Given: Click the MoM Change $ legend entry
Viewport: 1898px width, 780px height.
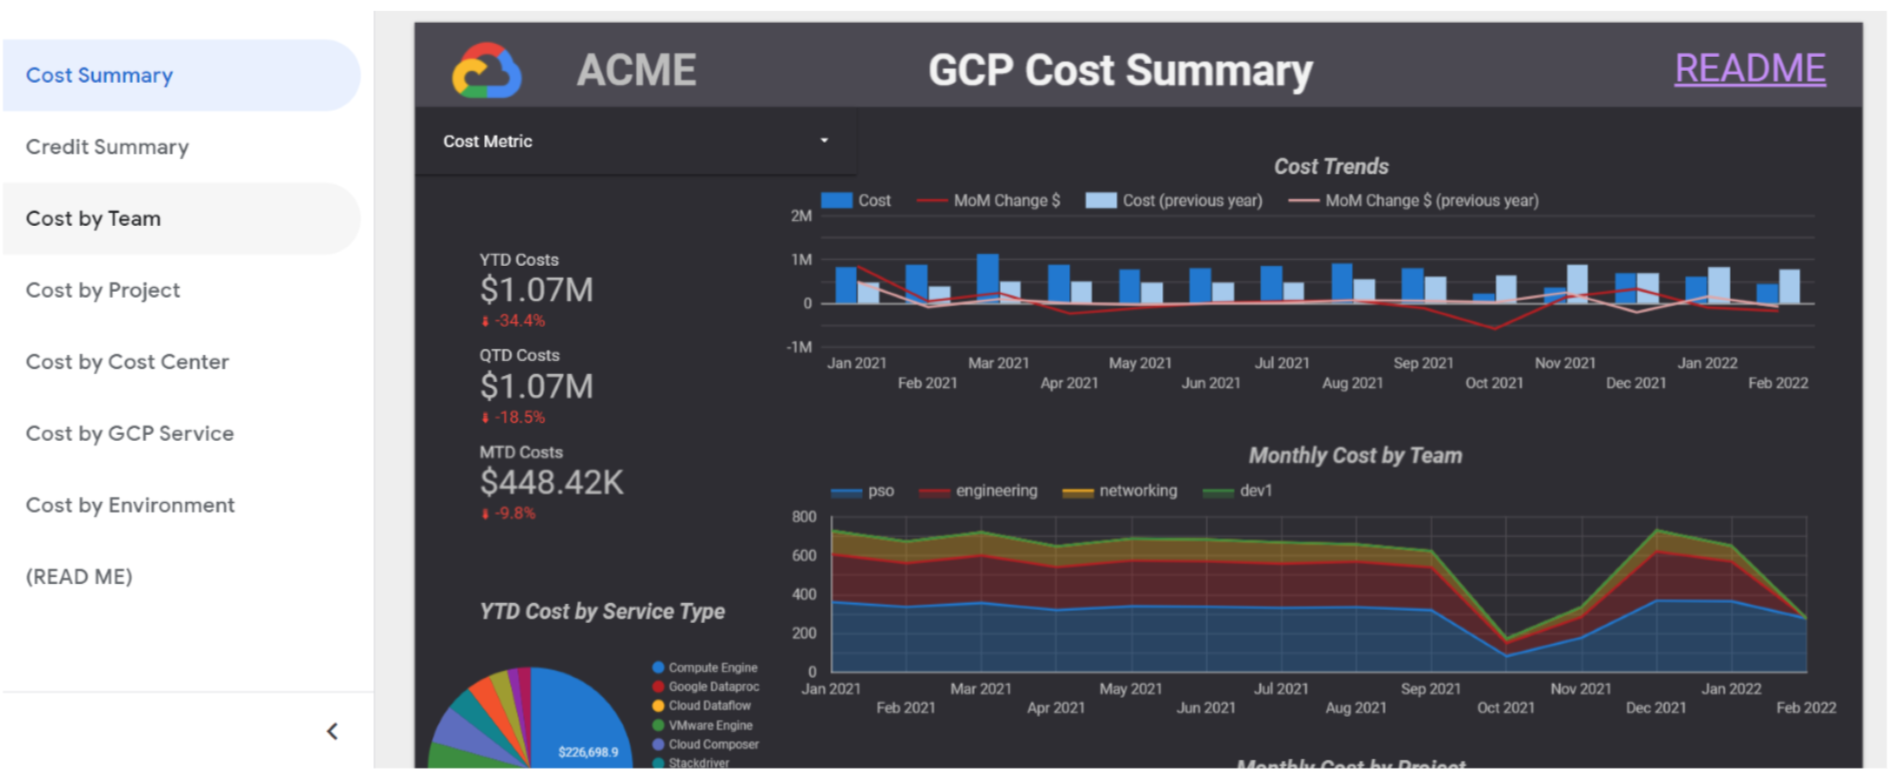Looking at the screenshot, I should tap(989, 200).
